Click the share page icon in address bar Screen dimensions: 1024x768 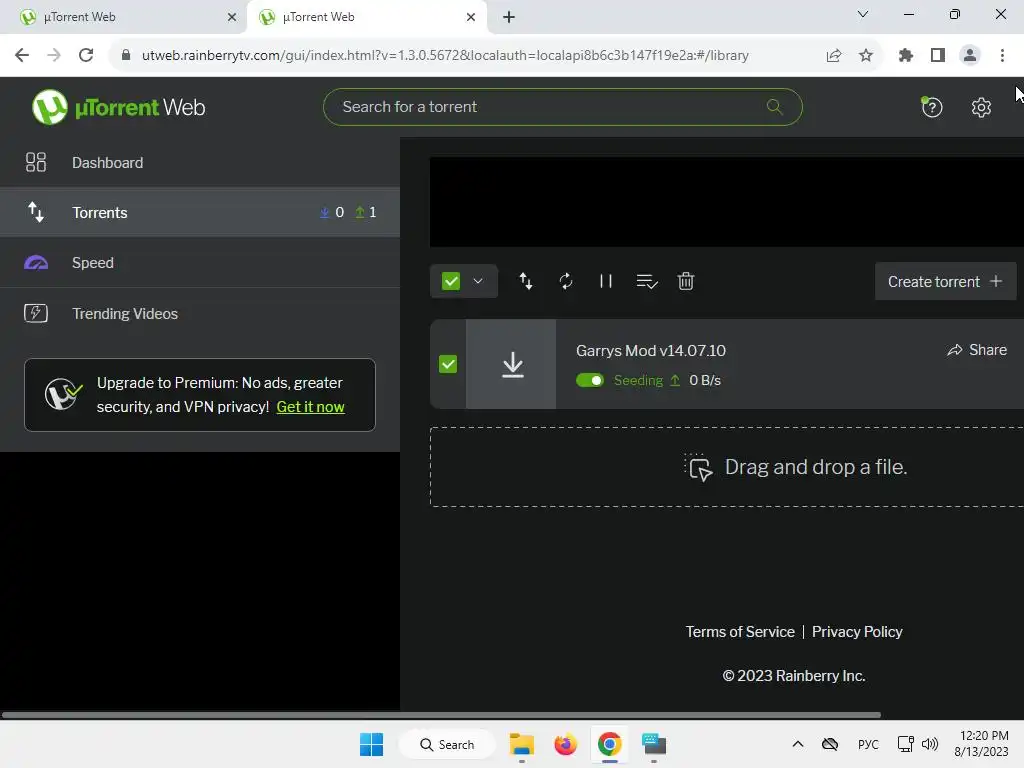[833, 56]
